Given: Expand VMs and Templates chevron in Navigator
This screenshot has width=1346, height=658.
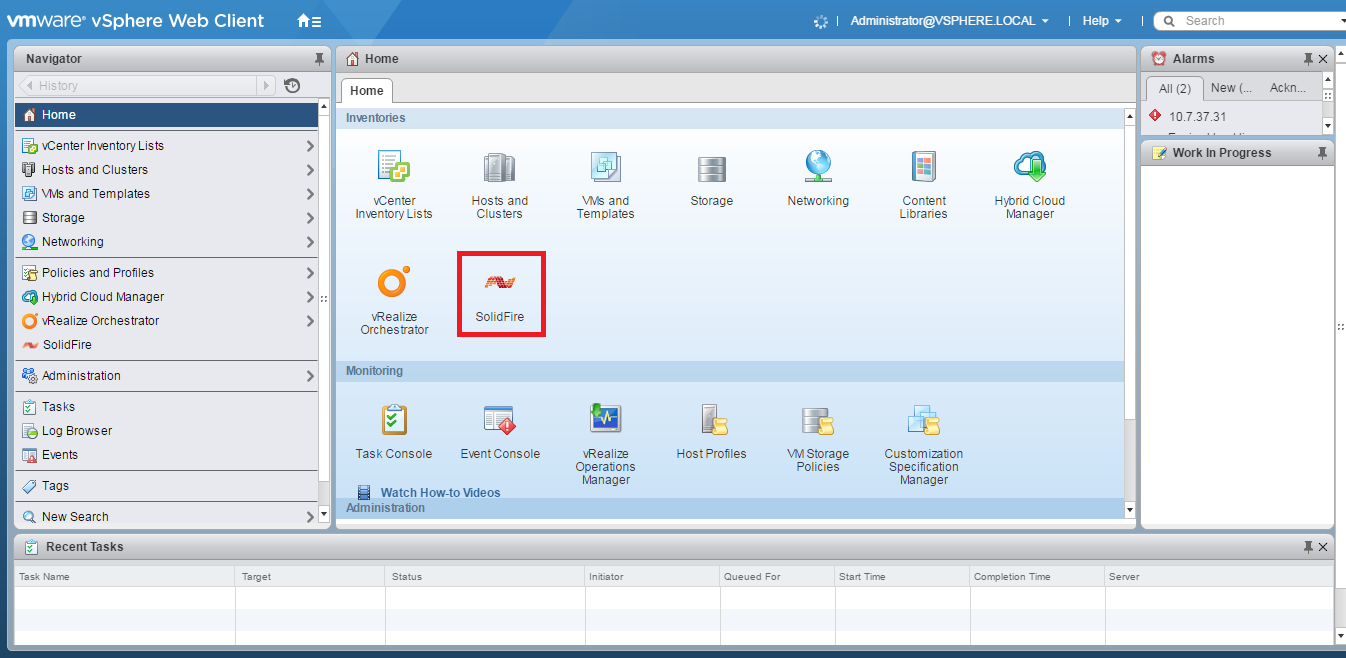Looking at the screenshot, I should click(x=310, y=194).
